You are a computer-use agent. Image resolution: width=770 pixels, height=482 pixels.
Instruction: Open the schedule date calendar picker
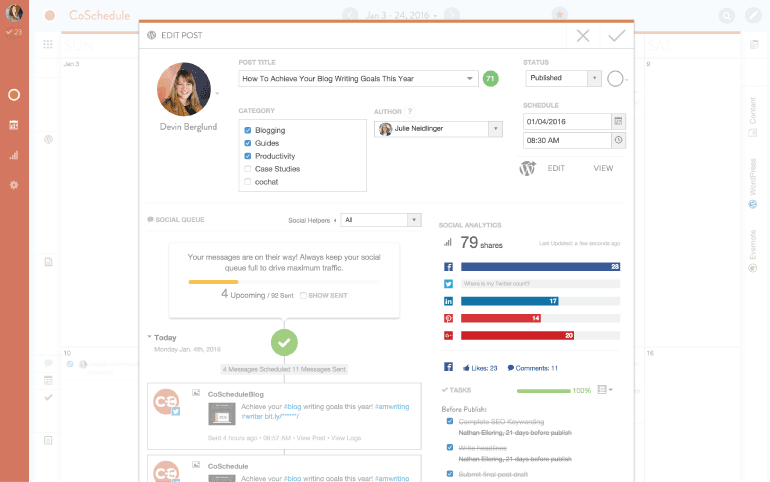618,121
